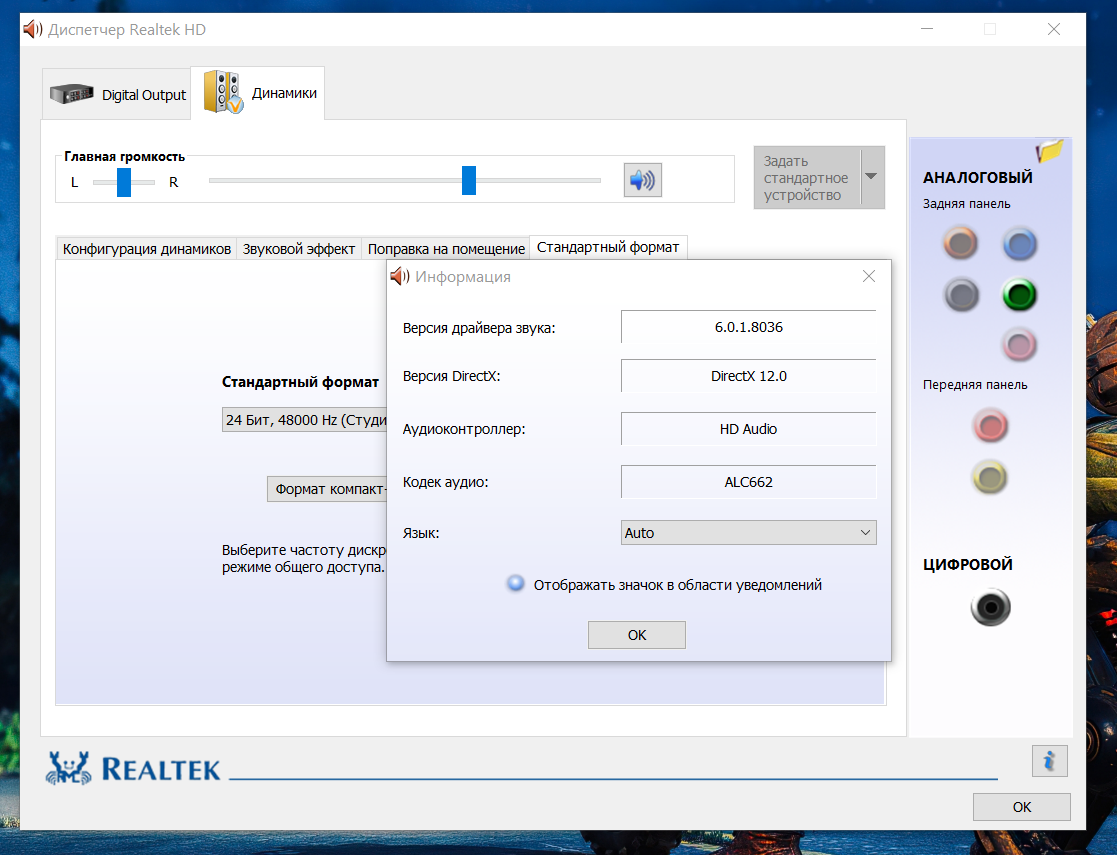Viewport: 1117px width, 855px height.
Task: Click the gray rear panel jack
Action: [x=962, y=295]
